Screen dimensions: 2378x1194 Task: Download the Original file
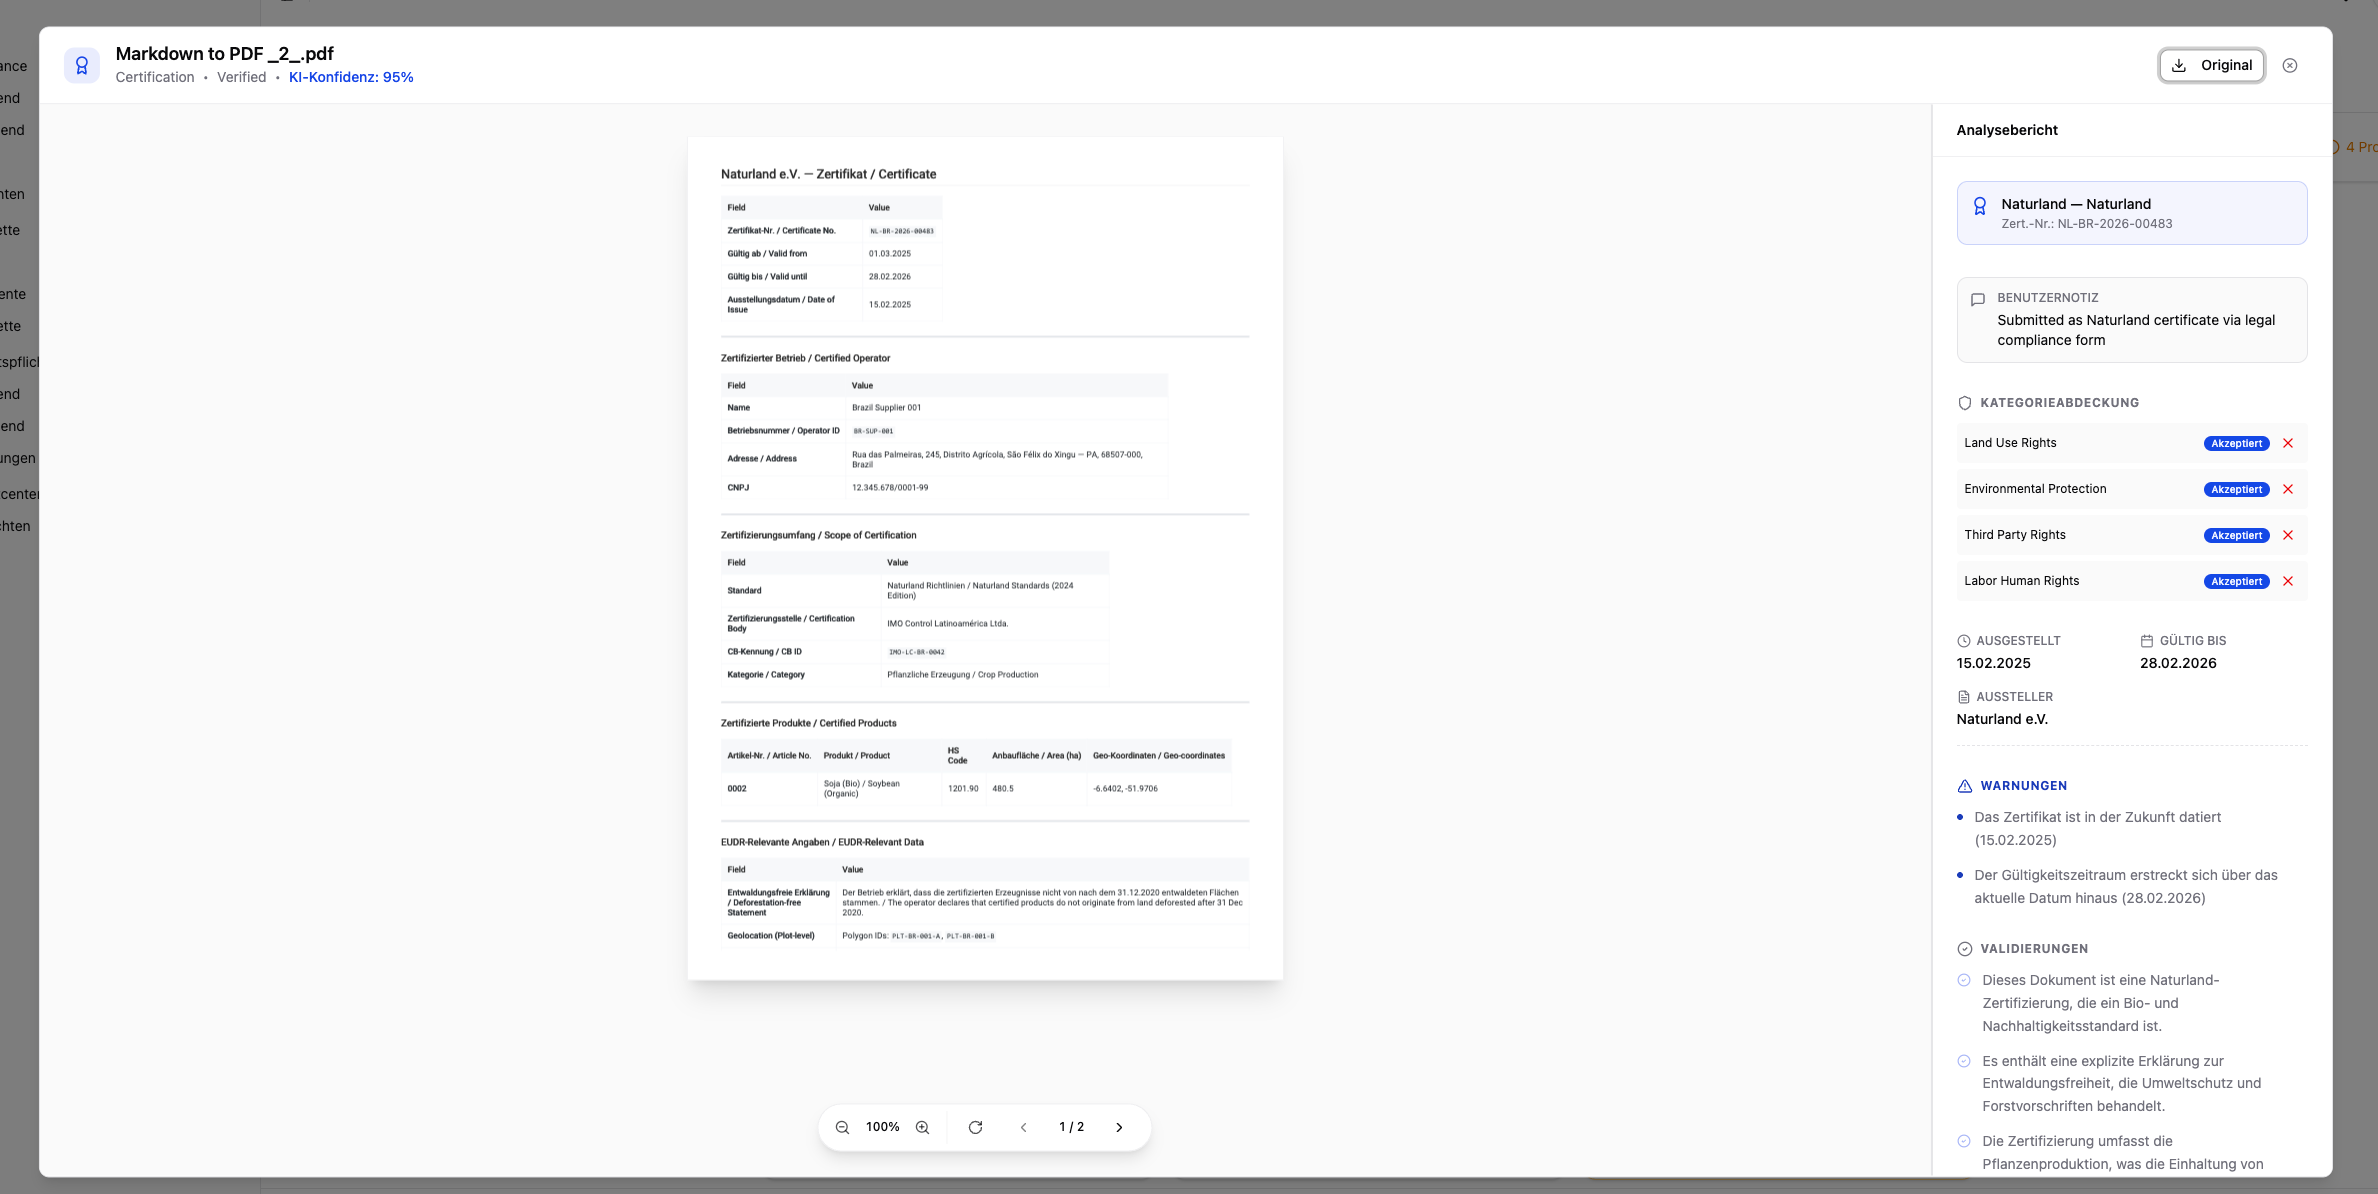[2211, 66]
